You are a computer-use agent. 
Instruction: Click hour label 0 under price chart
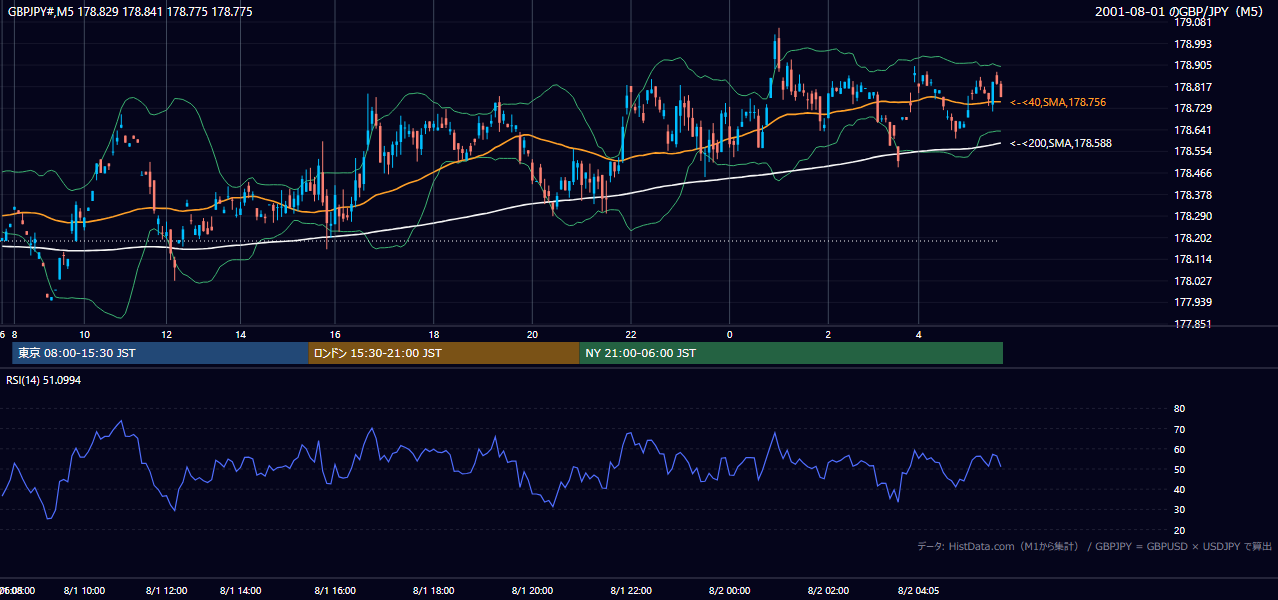tap(729, 334)
